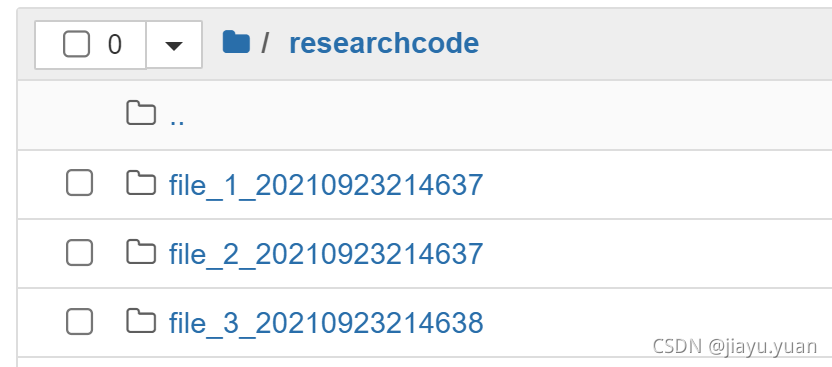This screenshot has width=832, height=367.
Task: Open the selection type dropdown arrow
Action: pos(174,45)
